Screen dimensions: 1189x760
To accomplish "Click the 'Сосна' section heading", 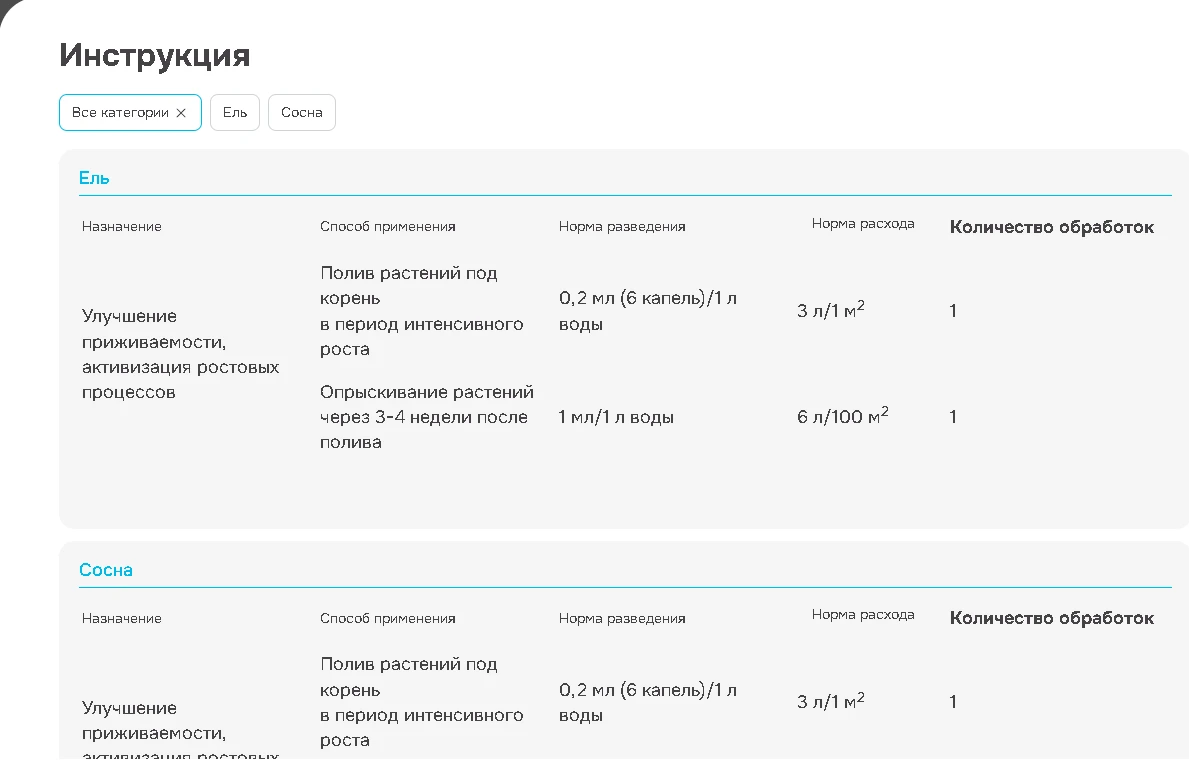I will (106, 570).
